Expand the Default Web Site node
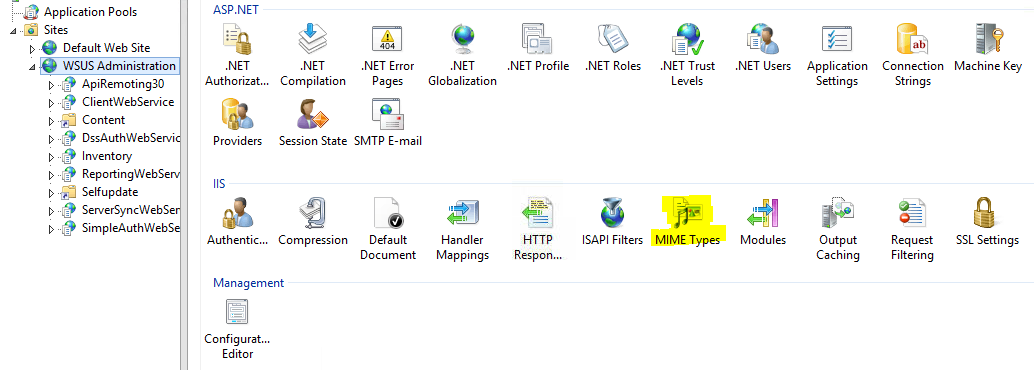The width and height of the screenshot is (1034, 370). pos(32,49)
